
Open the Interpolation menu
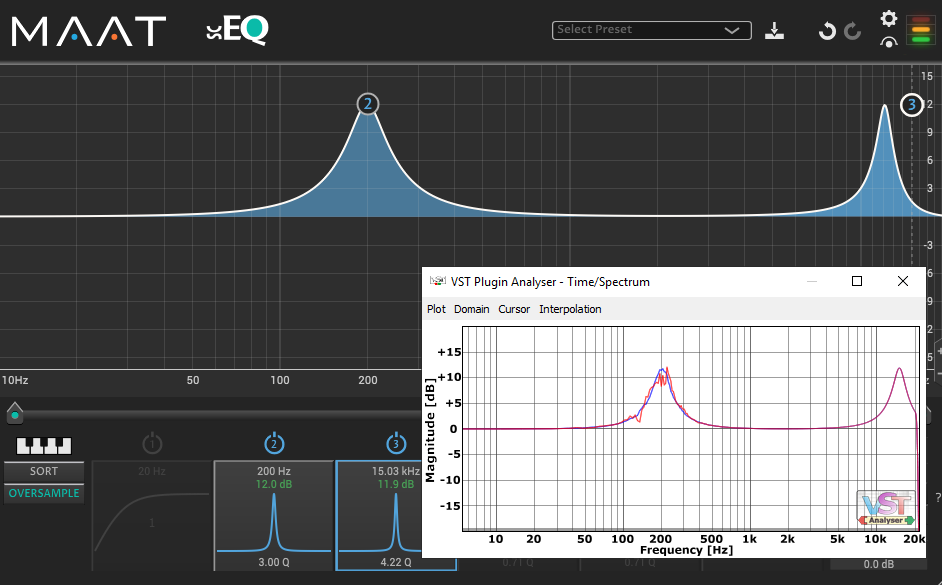570,309
